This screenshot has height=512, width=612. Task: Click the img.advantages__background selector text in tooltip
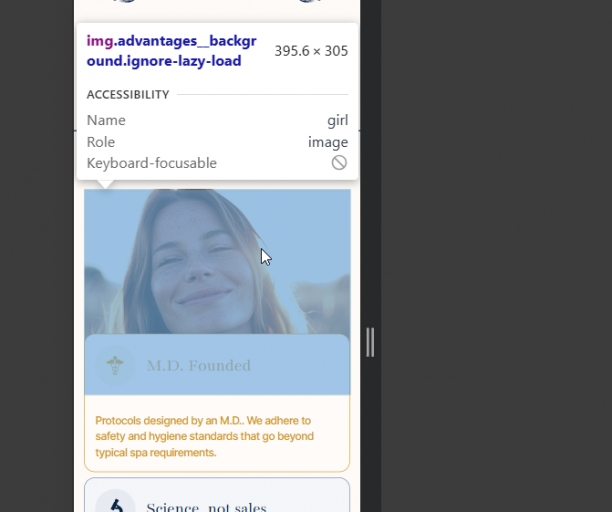point(171,51)
